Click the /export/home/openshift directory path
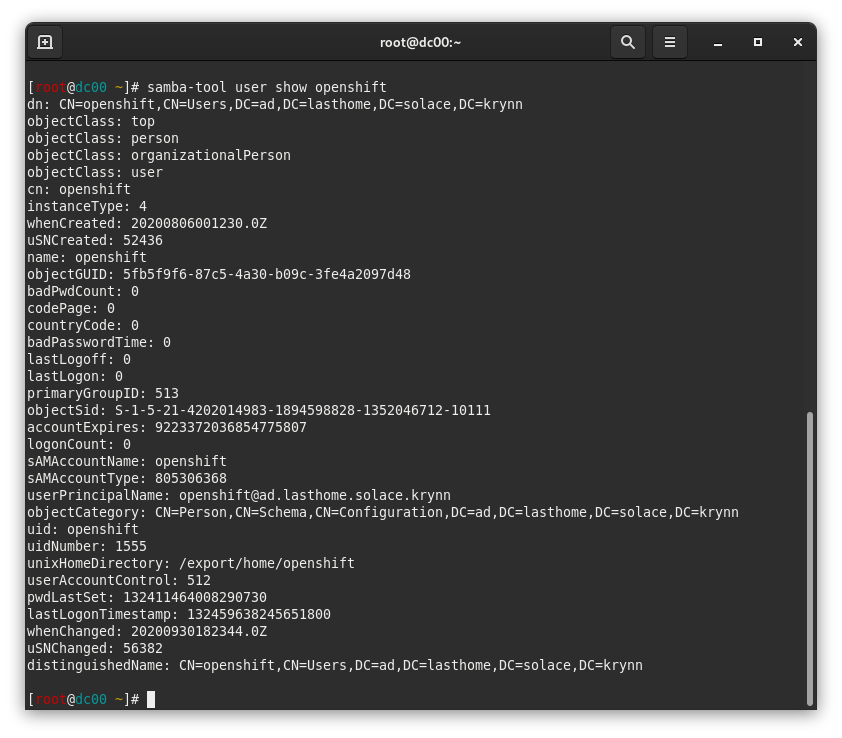The width and height of the screenshot is (842, 738). [266, 563]
